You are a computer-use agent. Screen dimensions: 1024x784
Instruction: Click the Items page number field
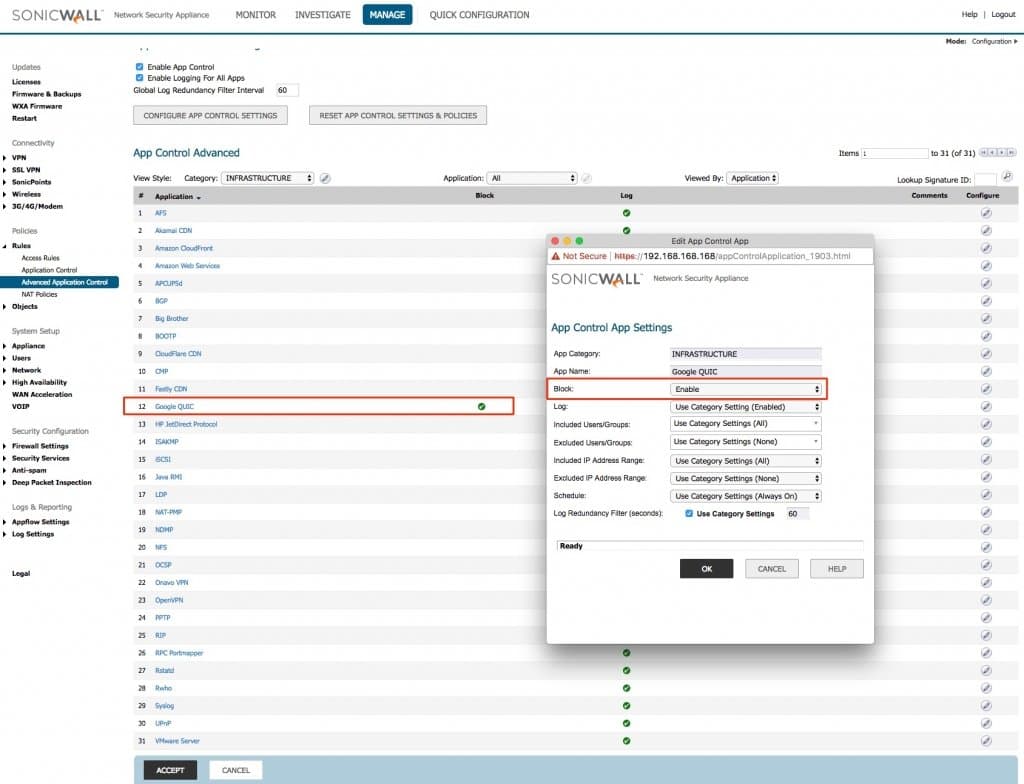click(x=895, y=153)
